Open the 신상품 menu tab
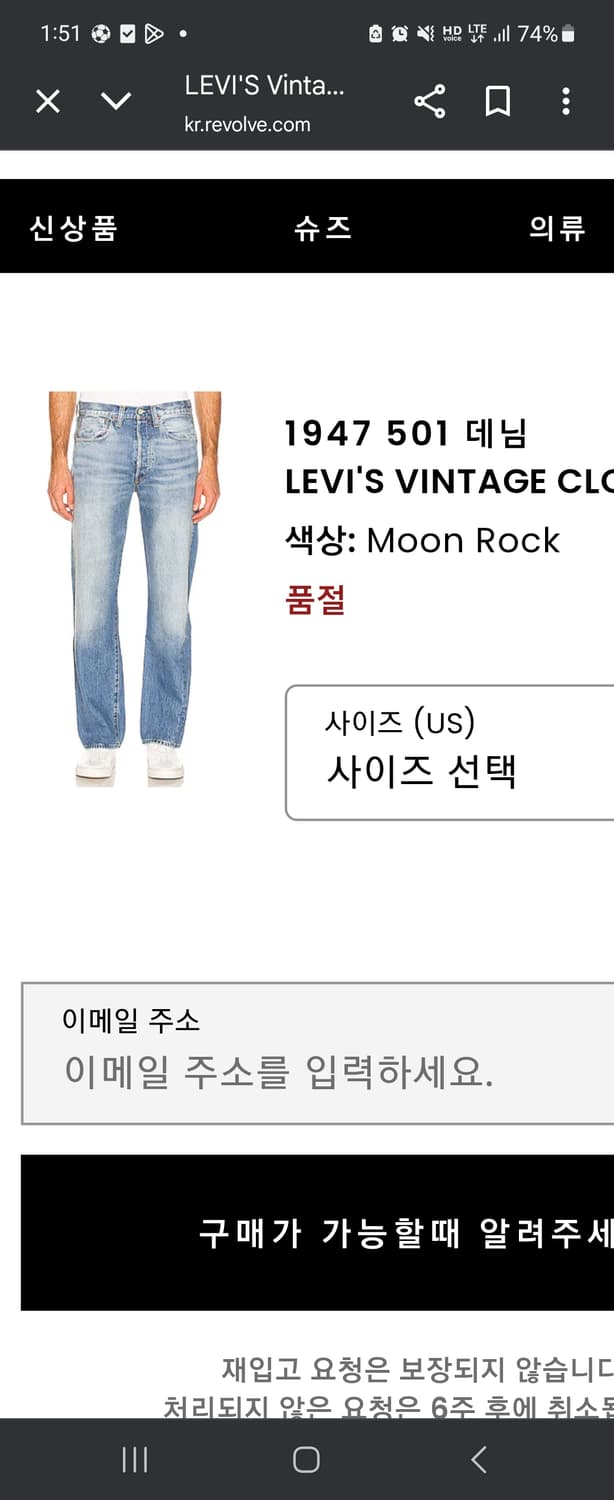The height and width of the screenshot is (1500, 614). tap(74, 228)
